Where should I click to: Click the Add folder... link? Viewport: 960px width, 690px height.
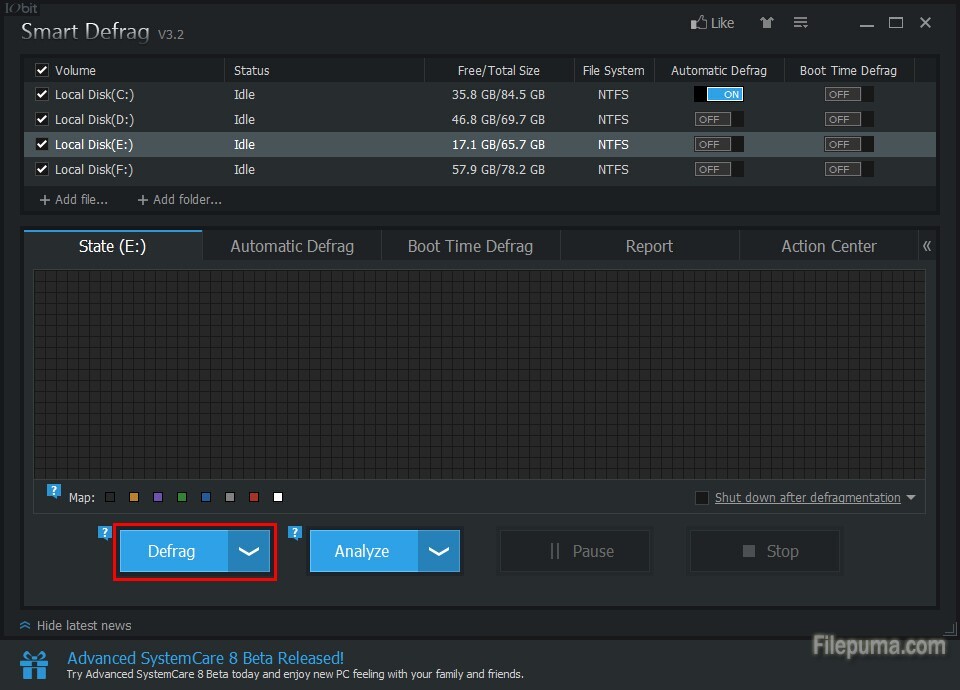click(x=180, y=200)
